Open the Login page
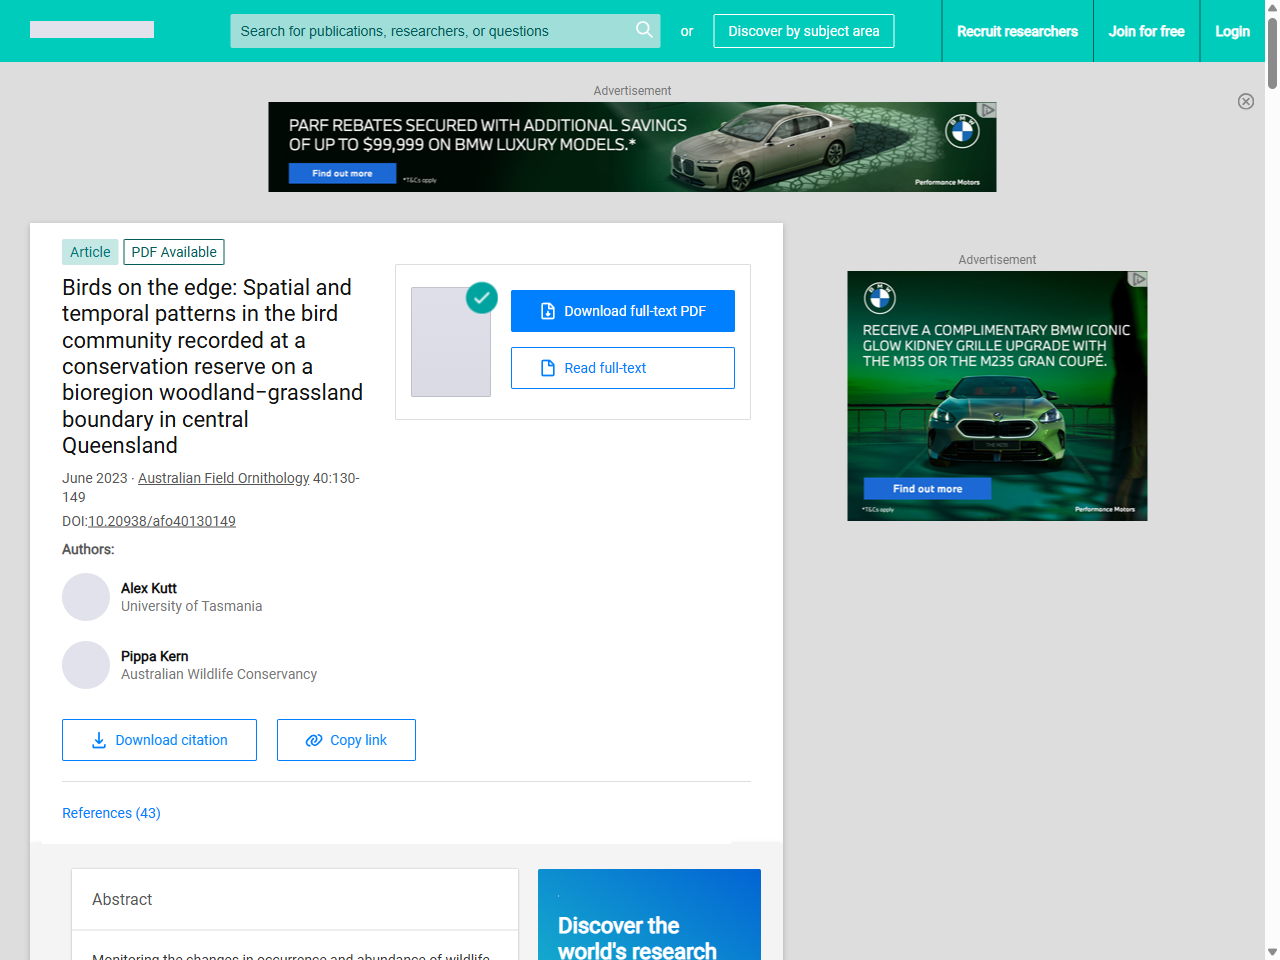This screenshot has width=1280, height=960. 1232,31
